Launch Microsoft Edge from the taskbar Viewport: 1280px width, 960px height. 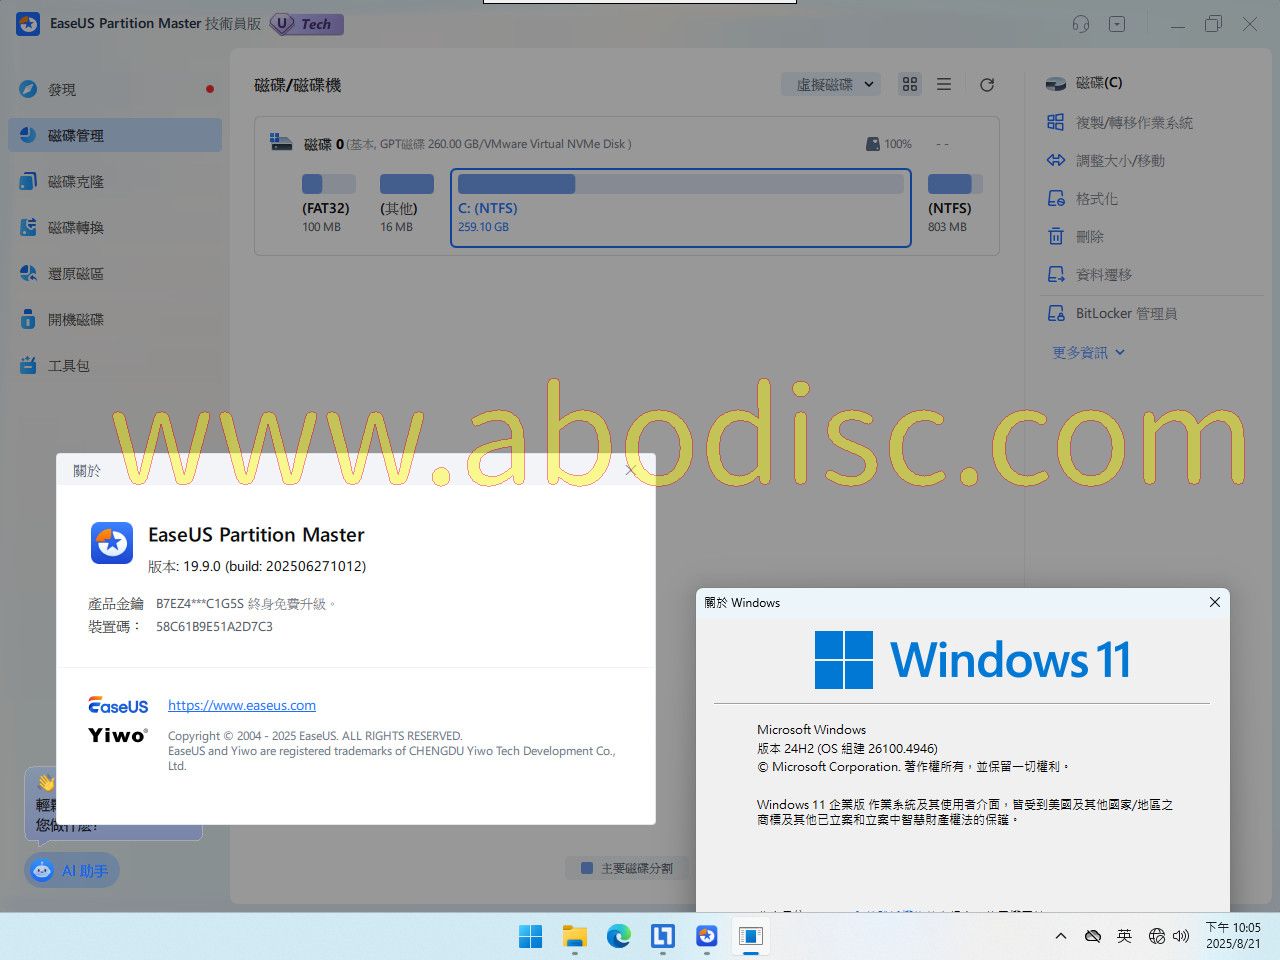pyautogui.click(x=619, y=936)
